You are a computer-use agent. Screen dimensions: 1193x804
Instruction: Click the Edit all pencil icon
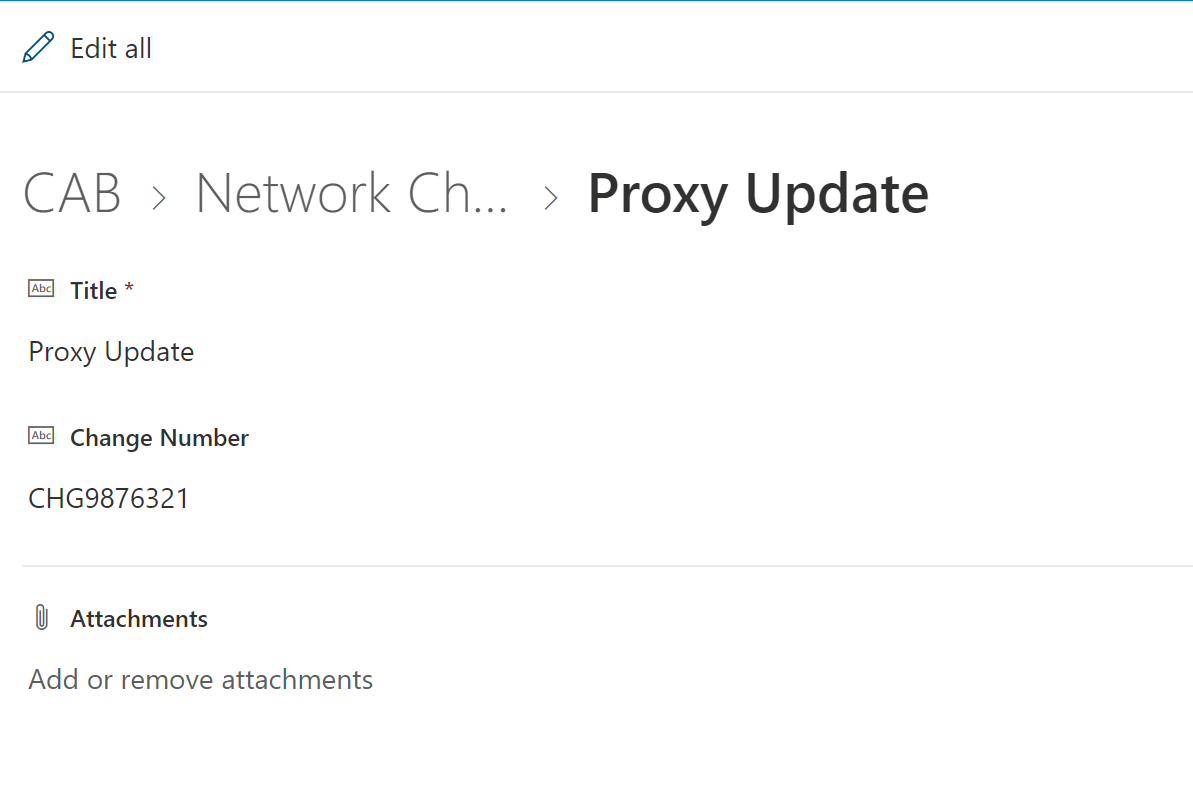point(38,48)
